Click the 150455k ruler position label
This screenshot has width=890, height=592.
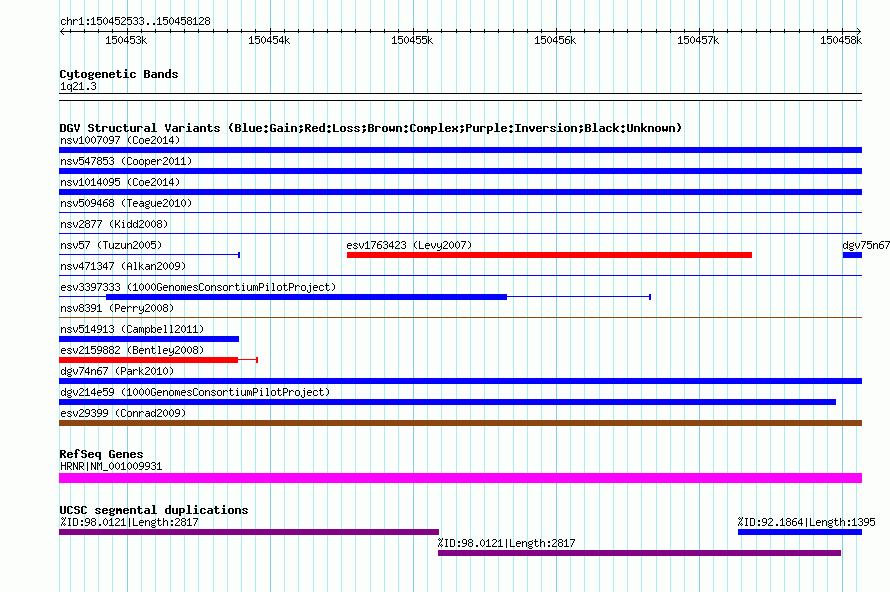412,40
